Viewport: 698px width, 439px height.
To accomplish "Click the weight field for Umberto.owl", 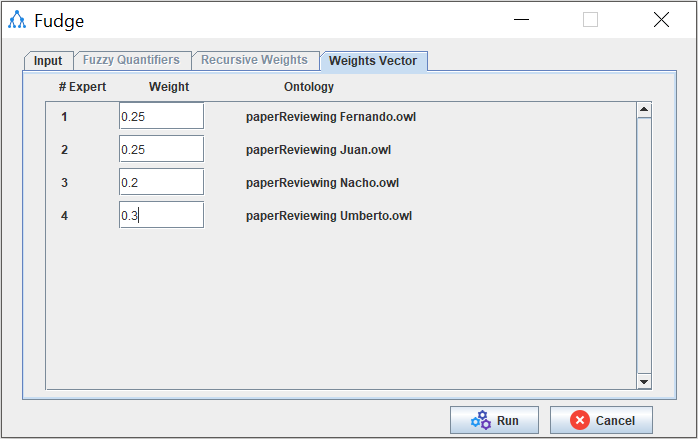I will pyautogui.click(x=161, y=215).
